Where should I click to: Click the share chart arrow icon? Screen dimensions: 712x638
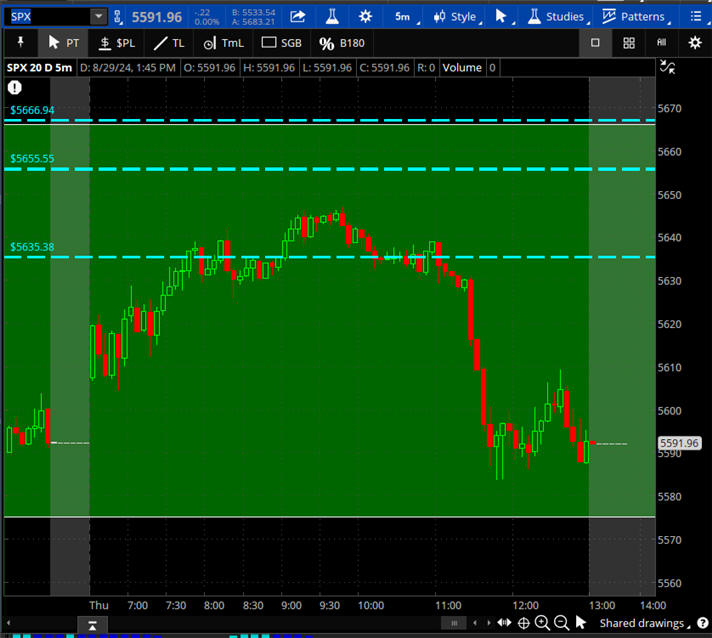(298, 16)
